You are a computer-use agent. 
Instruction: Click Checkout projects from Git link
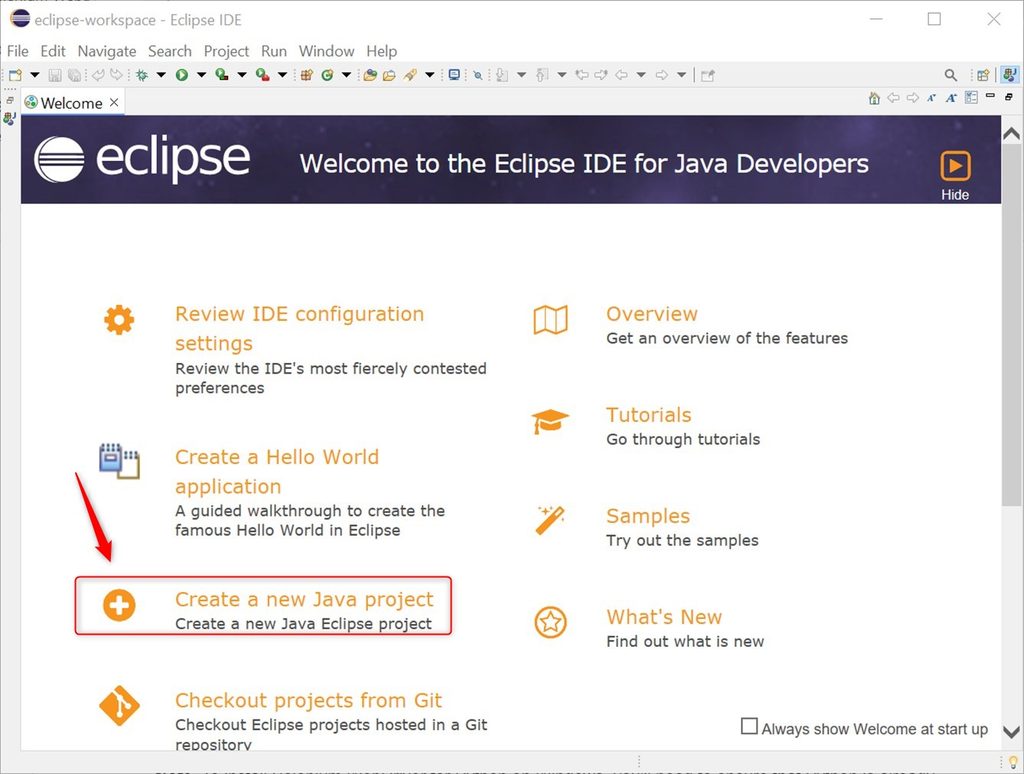click(x=308, y=700)
